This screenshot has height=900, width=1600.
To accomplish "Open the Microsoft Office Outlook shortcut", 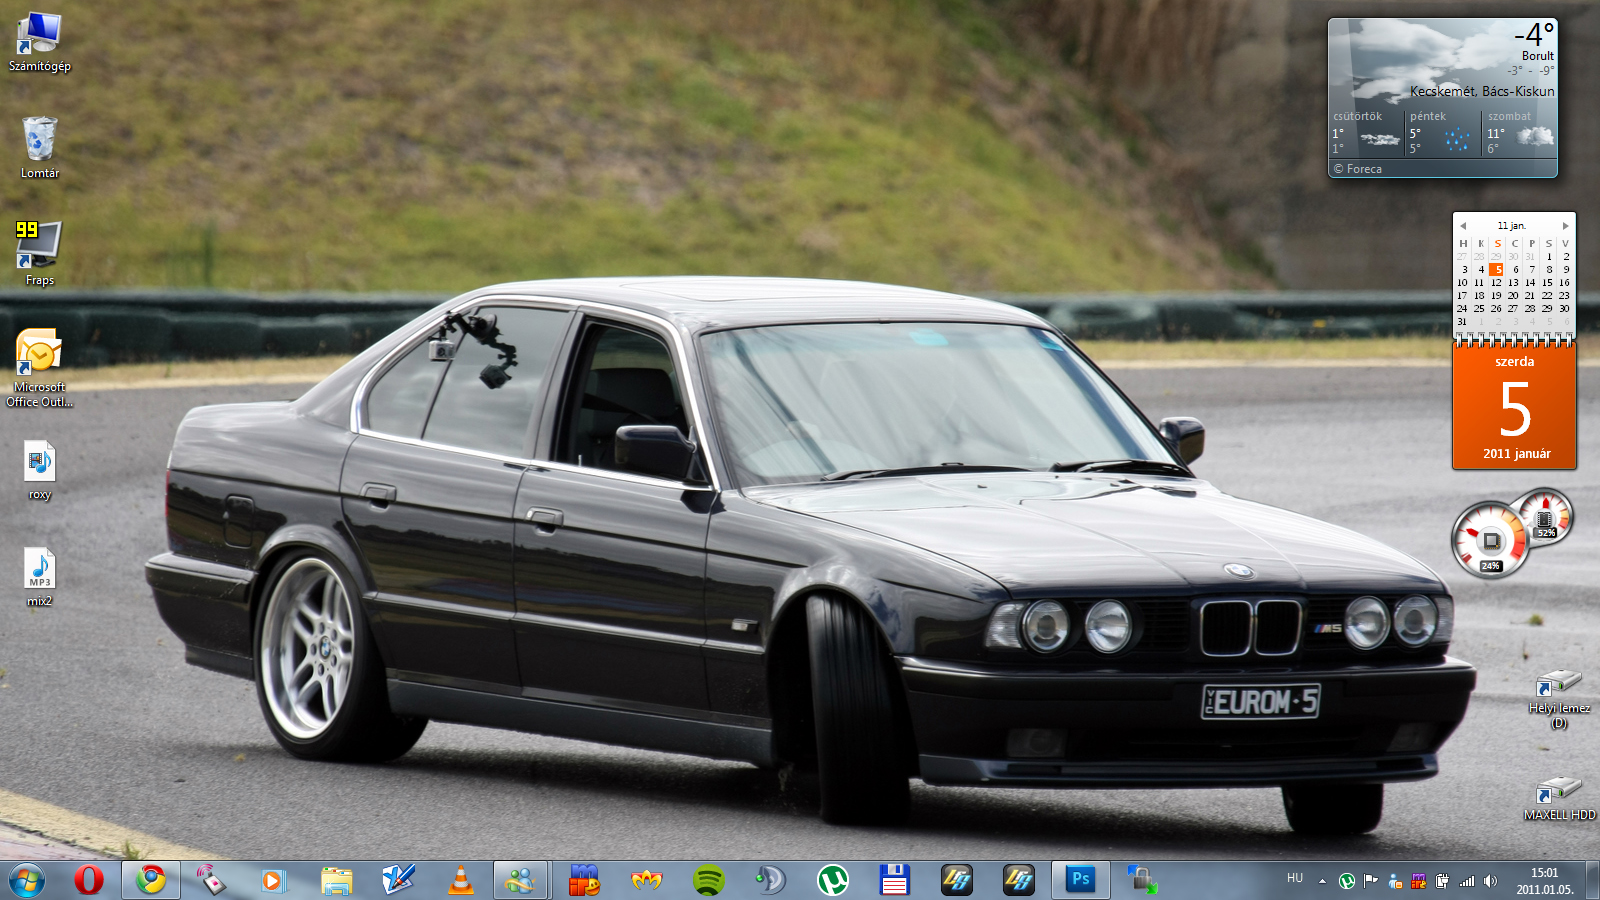I will point(39,367).
